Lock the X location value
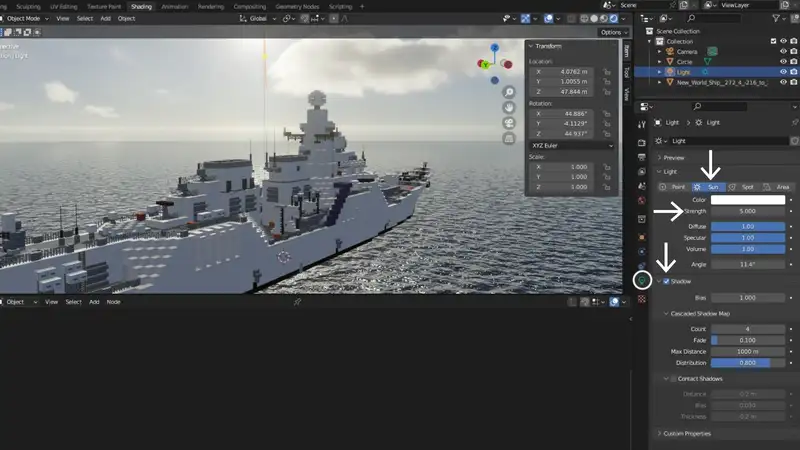The height and width of the screenshot is (450, 800). 607,72
